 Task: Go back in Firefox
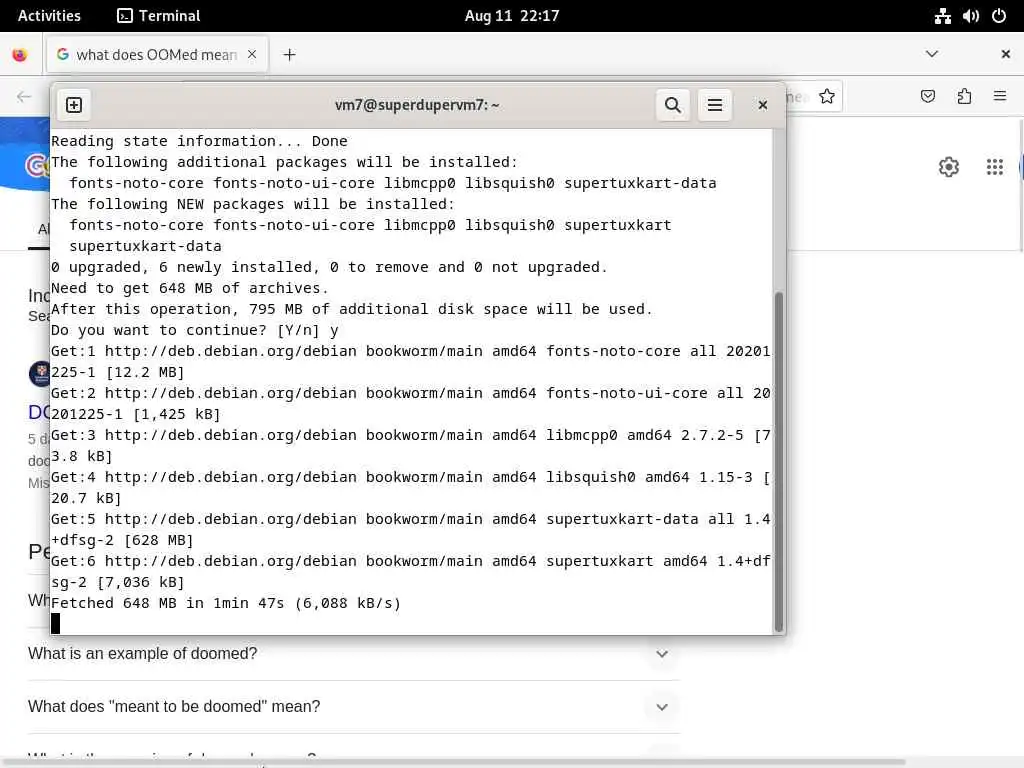tap(24, 97)
